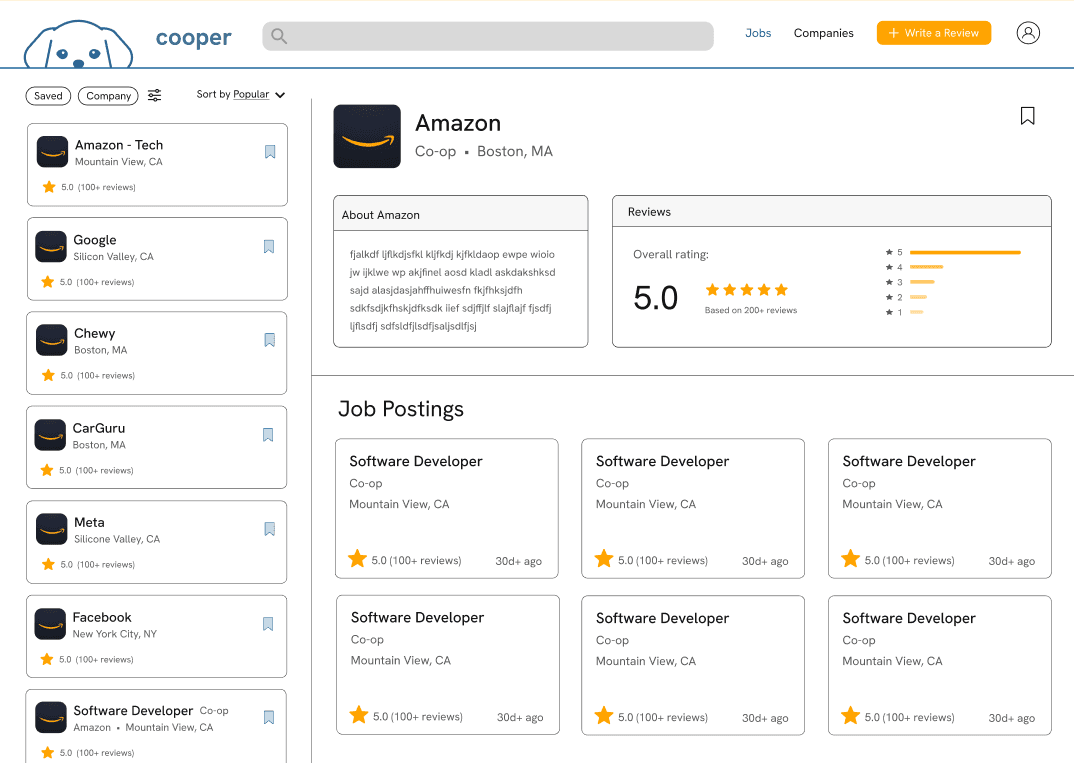The image size is (1074, 763).
Task: Click the Sort by chevron arrow
Action: pos(280,95)
